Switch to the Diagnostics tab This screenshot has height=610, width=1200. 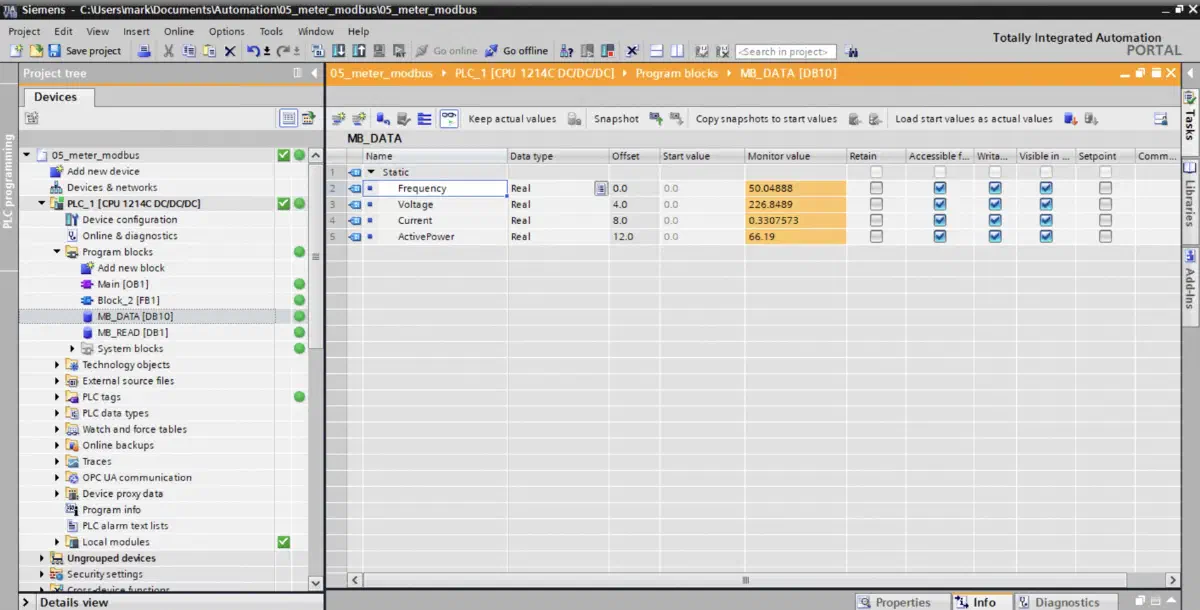click(1058, 602)
